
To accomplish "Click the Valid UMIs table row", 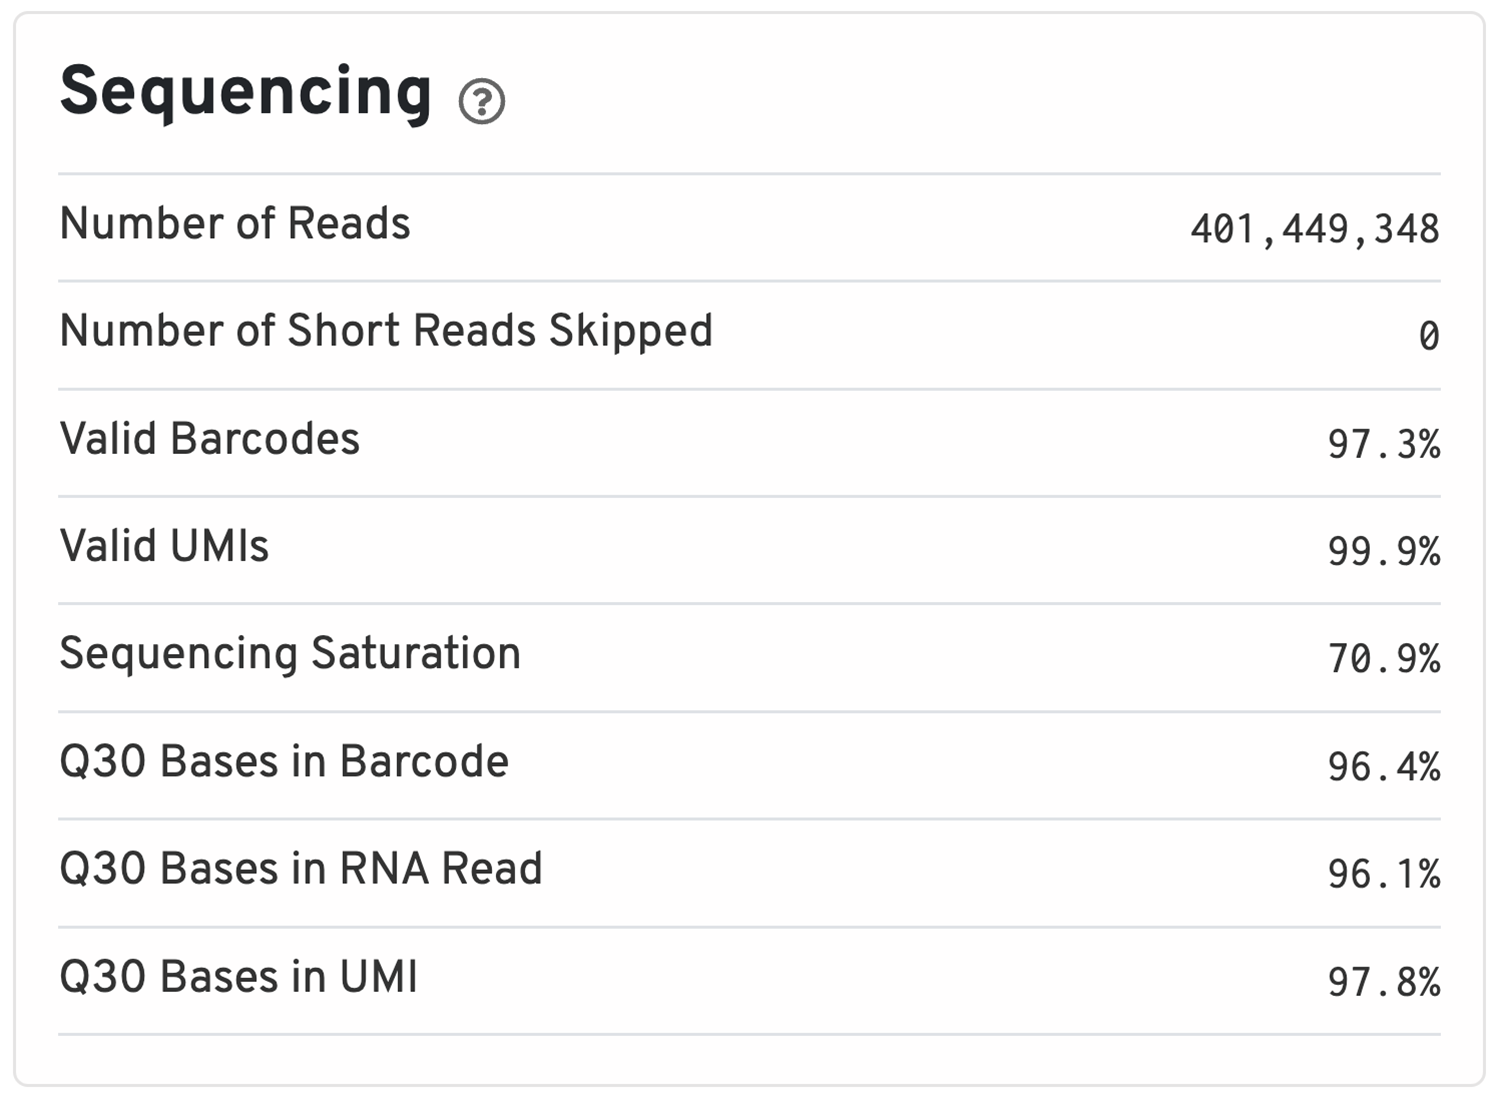I will coord(748,550).
